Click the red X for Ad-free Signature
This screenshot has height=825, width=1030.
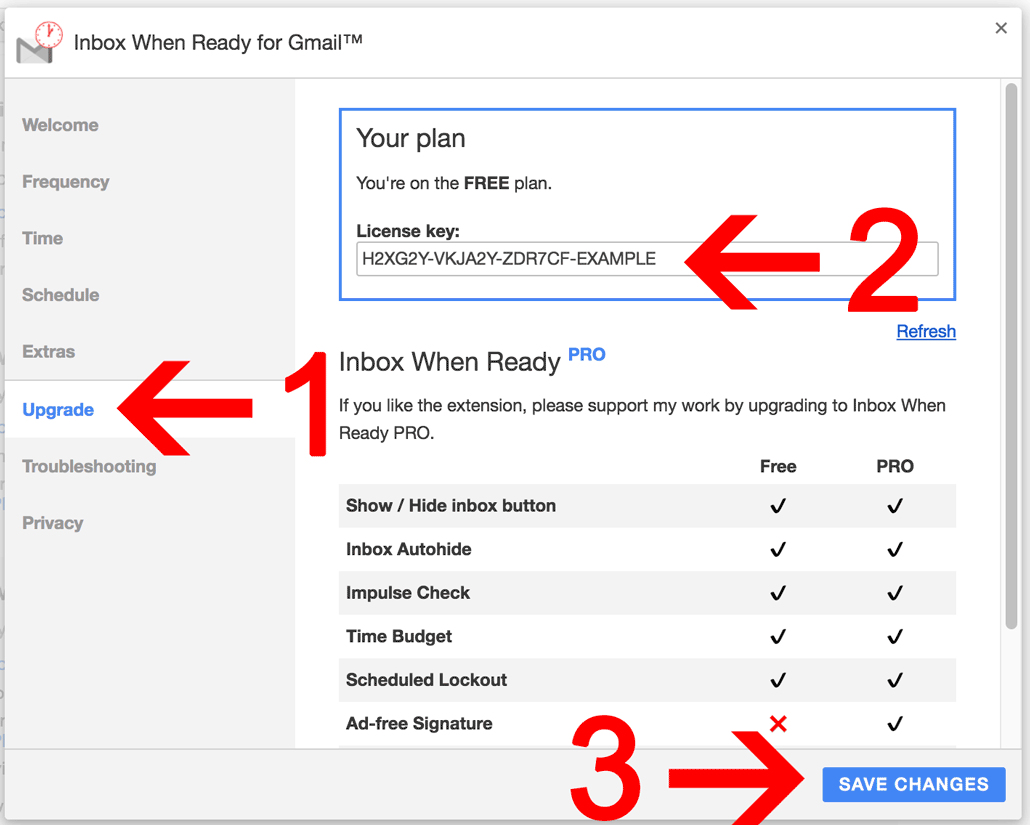click(x=778, y=724)
